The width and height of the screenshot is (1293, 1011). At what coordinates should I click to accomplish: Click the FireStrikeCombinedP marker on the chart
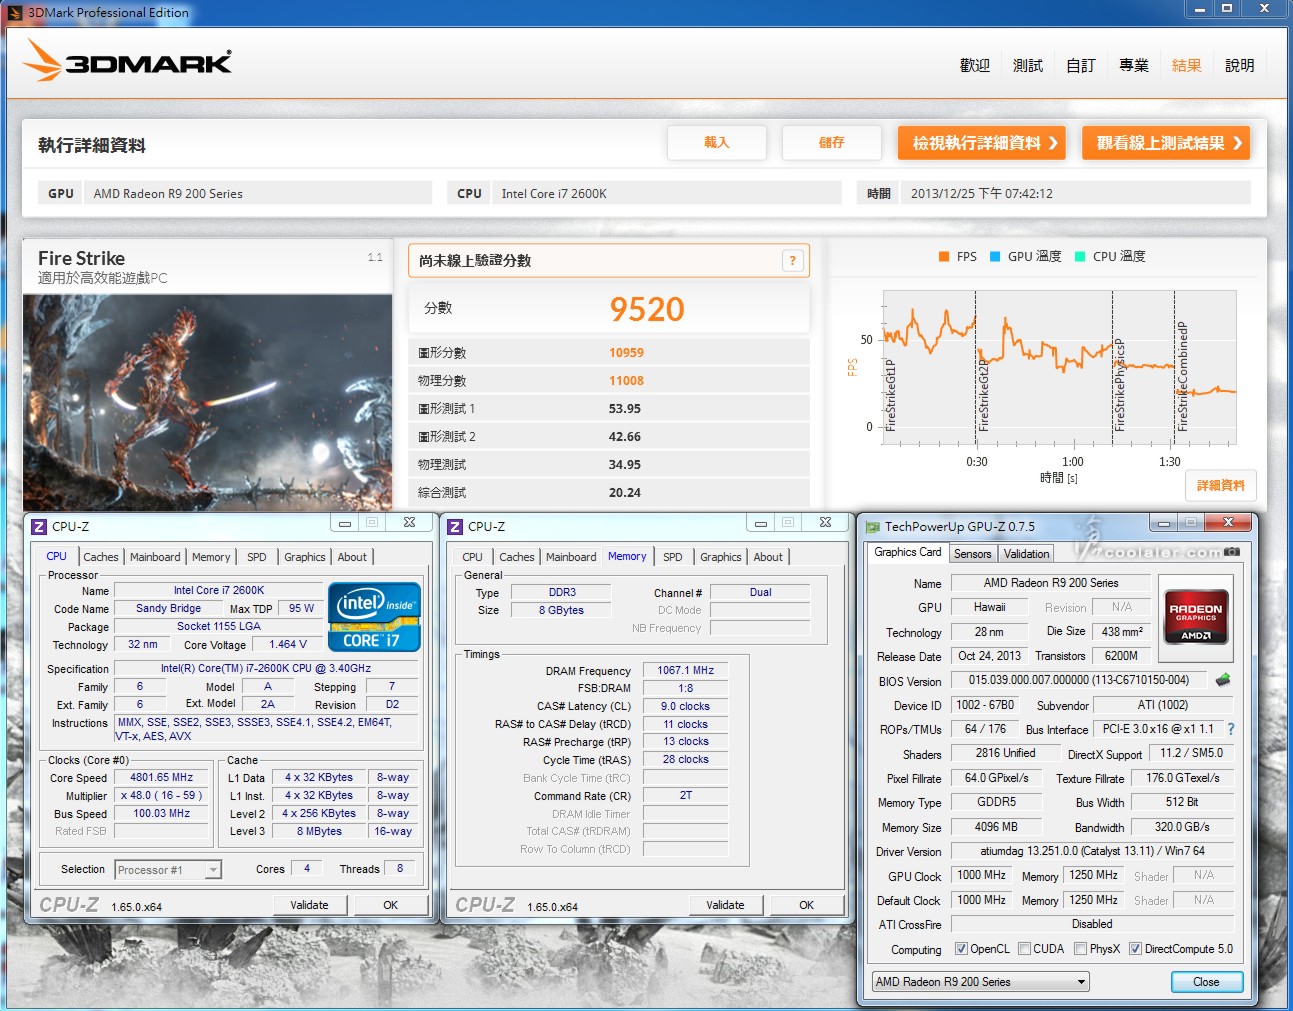(1182, 377)
